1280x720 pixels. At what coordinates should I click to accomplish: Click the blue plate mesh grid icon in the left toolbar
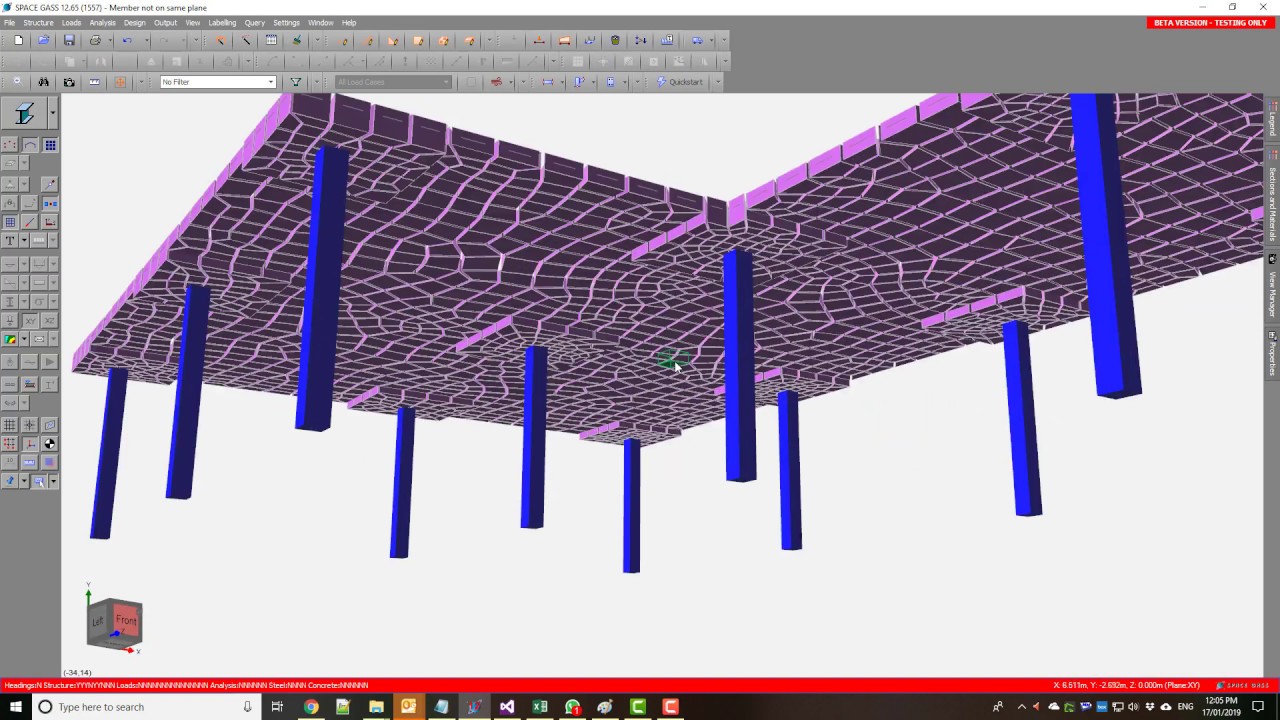coord(50,145)
